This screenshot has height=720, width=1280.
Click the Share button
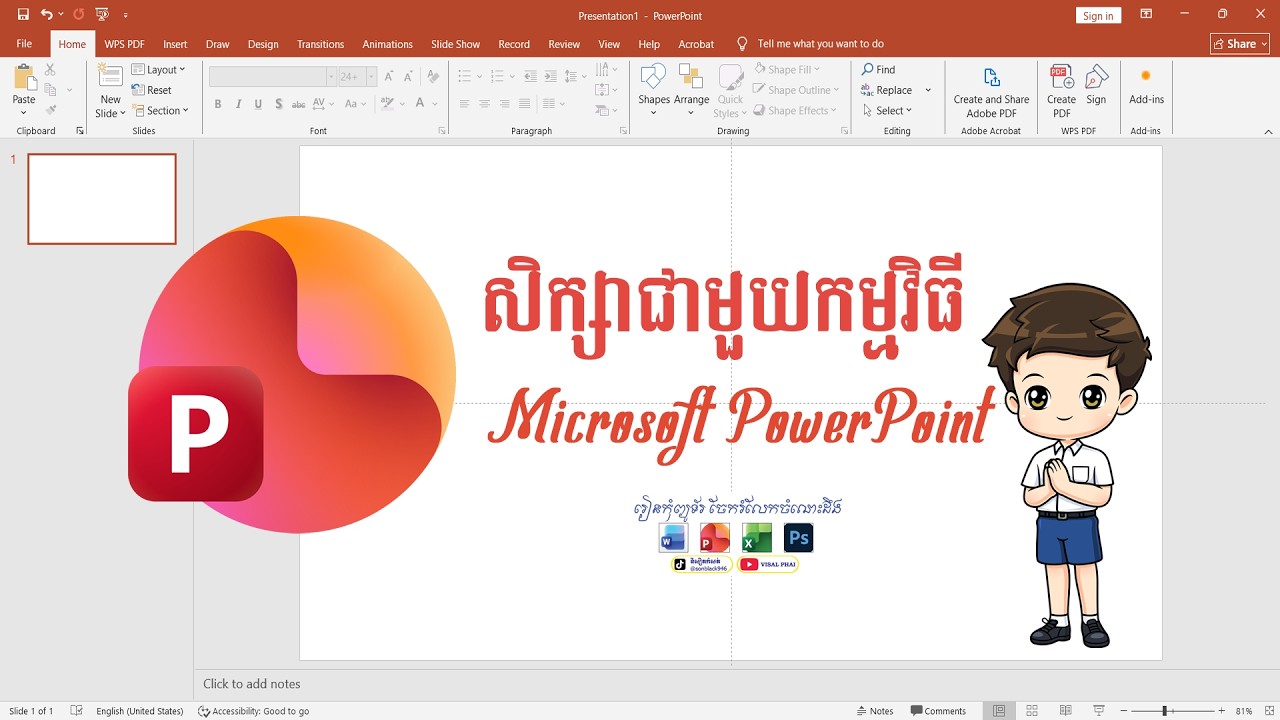(1240, 44)
